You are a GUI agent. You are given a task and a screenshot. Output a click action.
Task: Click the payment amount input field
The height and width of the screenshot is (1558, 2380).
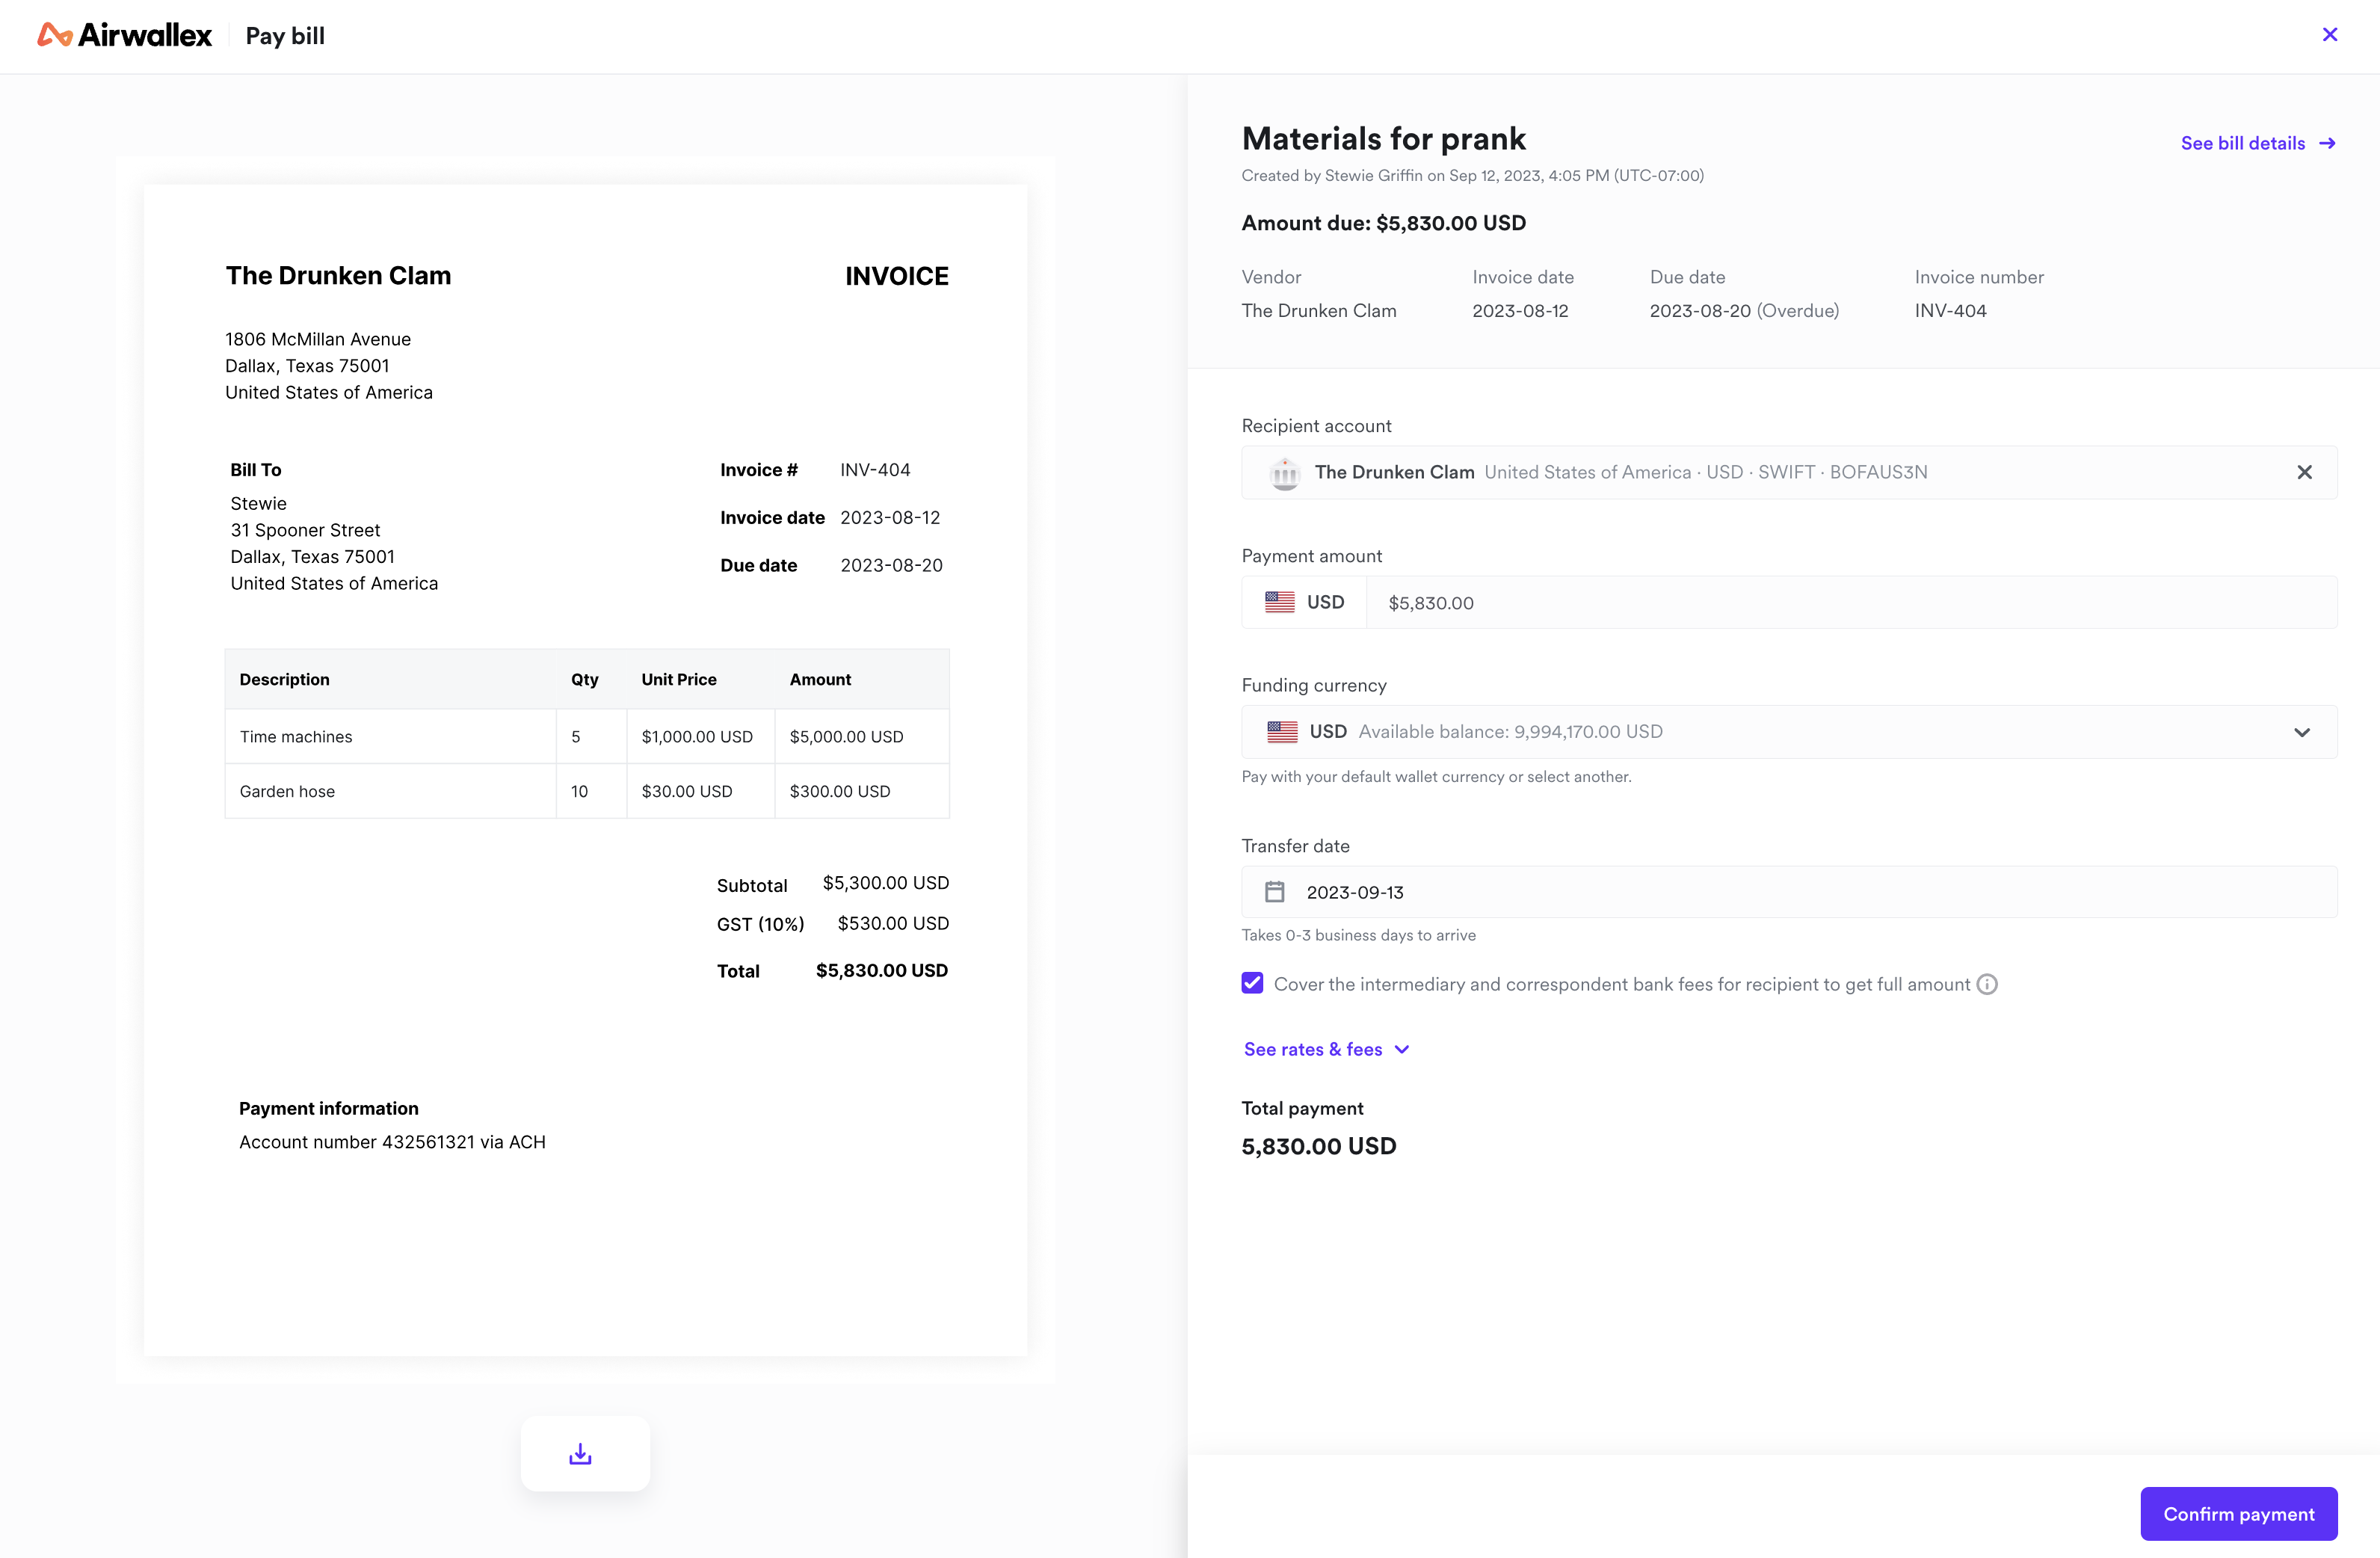click(1850, 603)
